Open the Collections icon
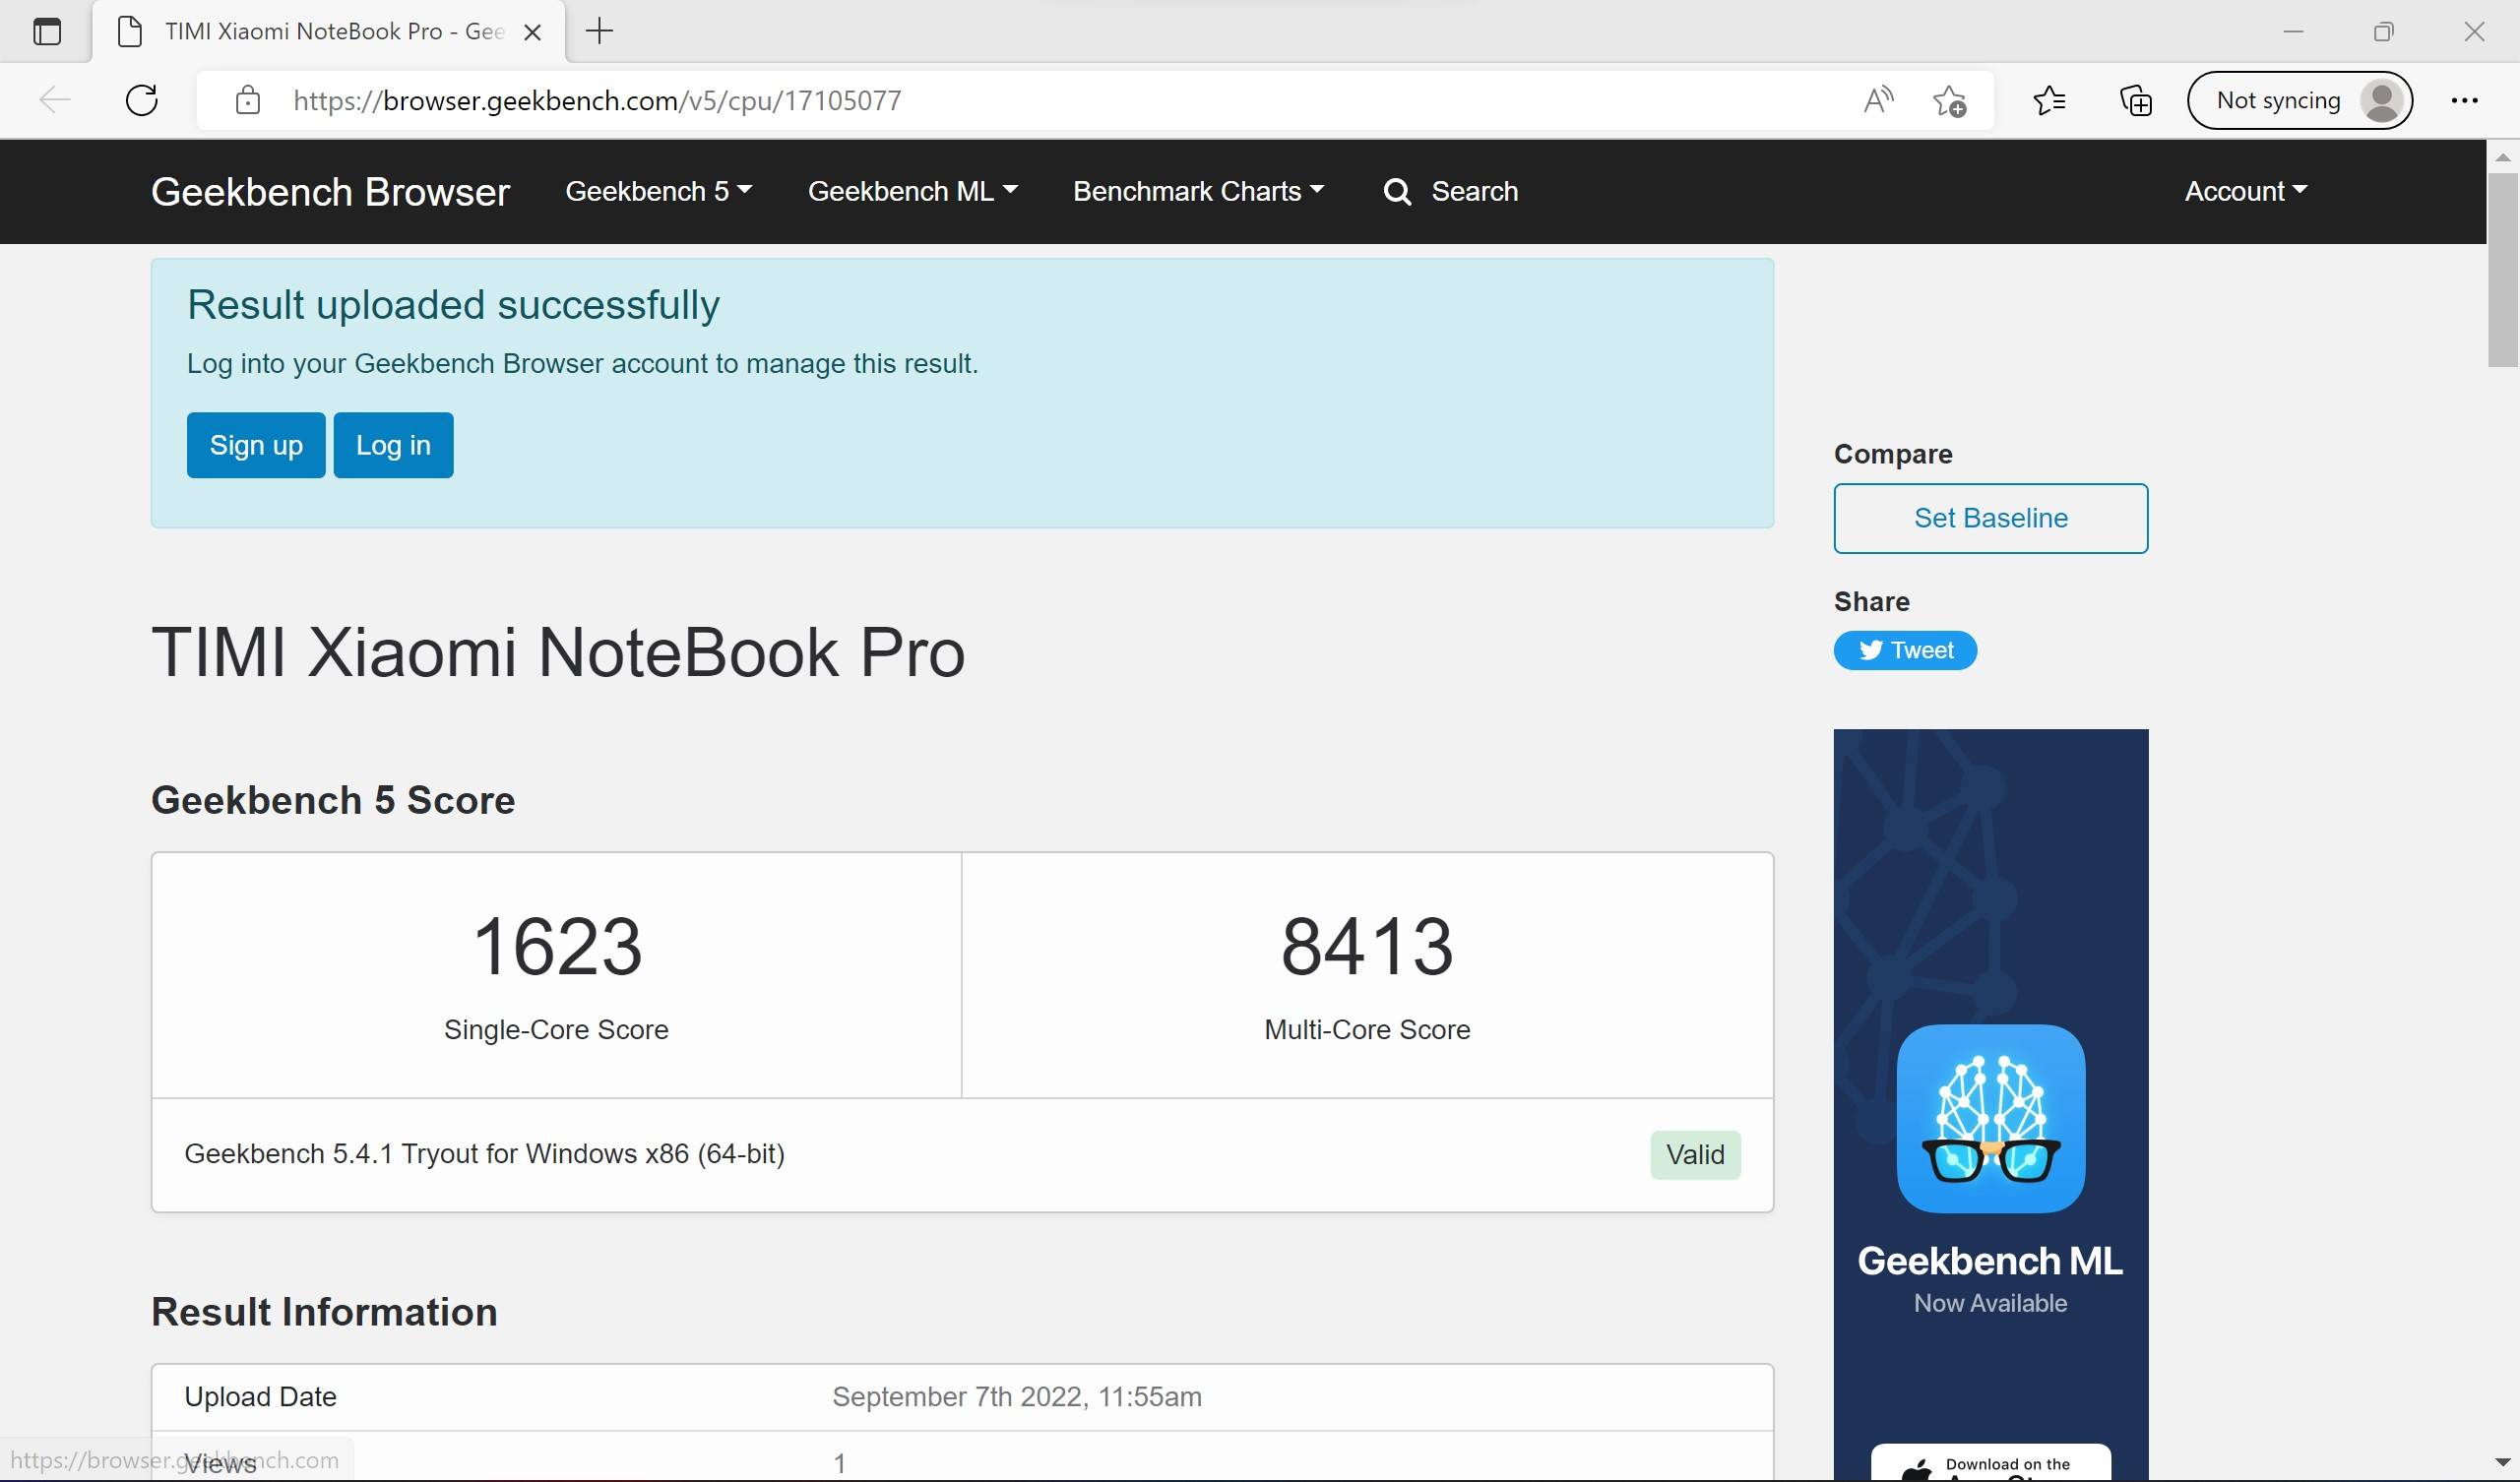 (2135, 100)
